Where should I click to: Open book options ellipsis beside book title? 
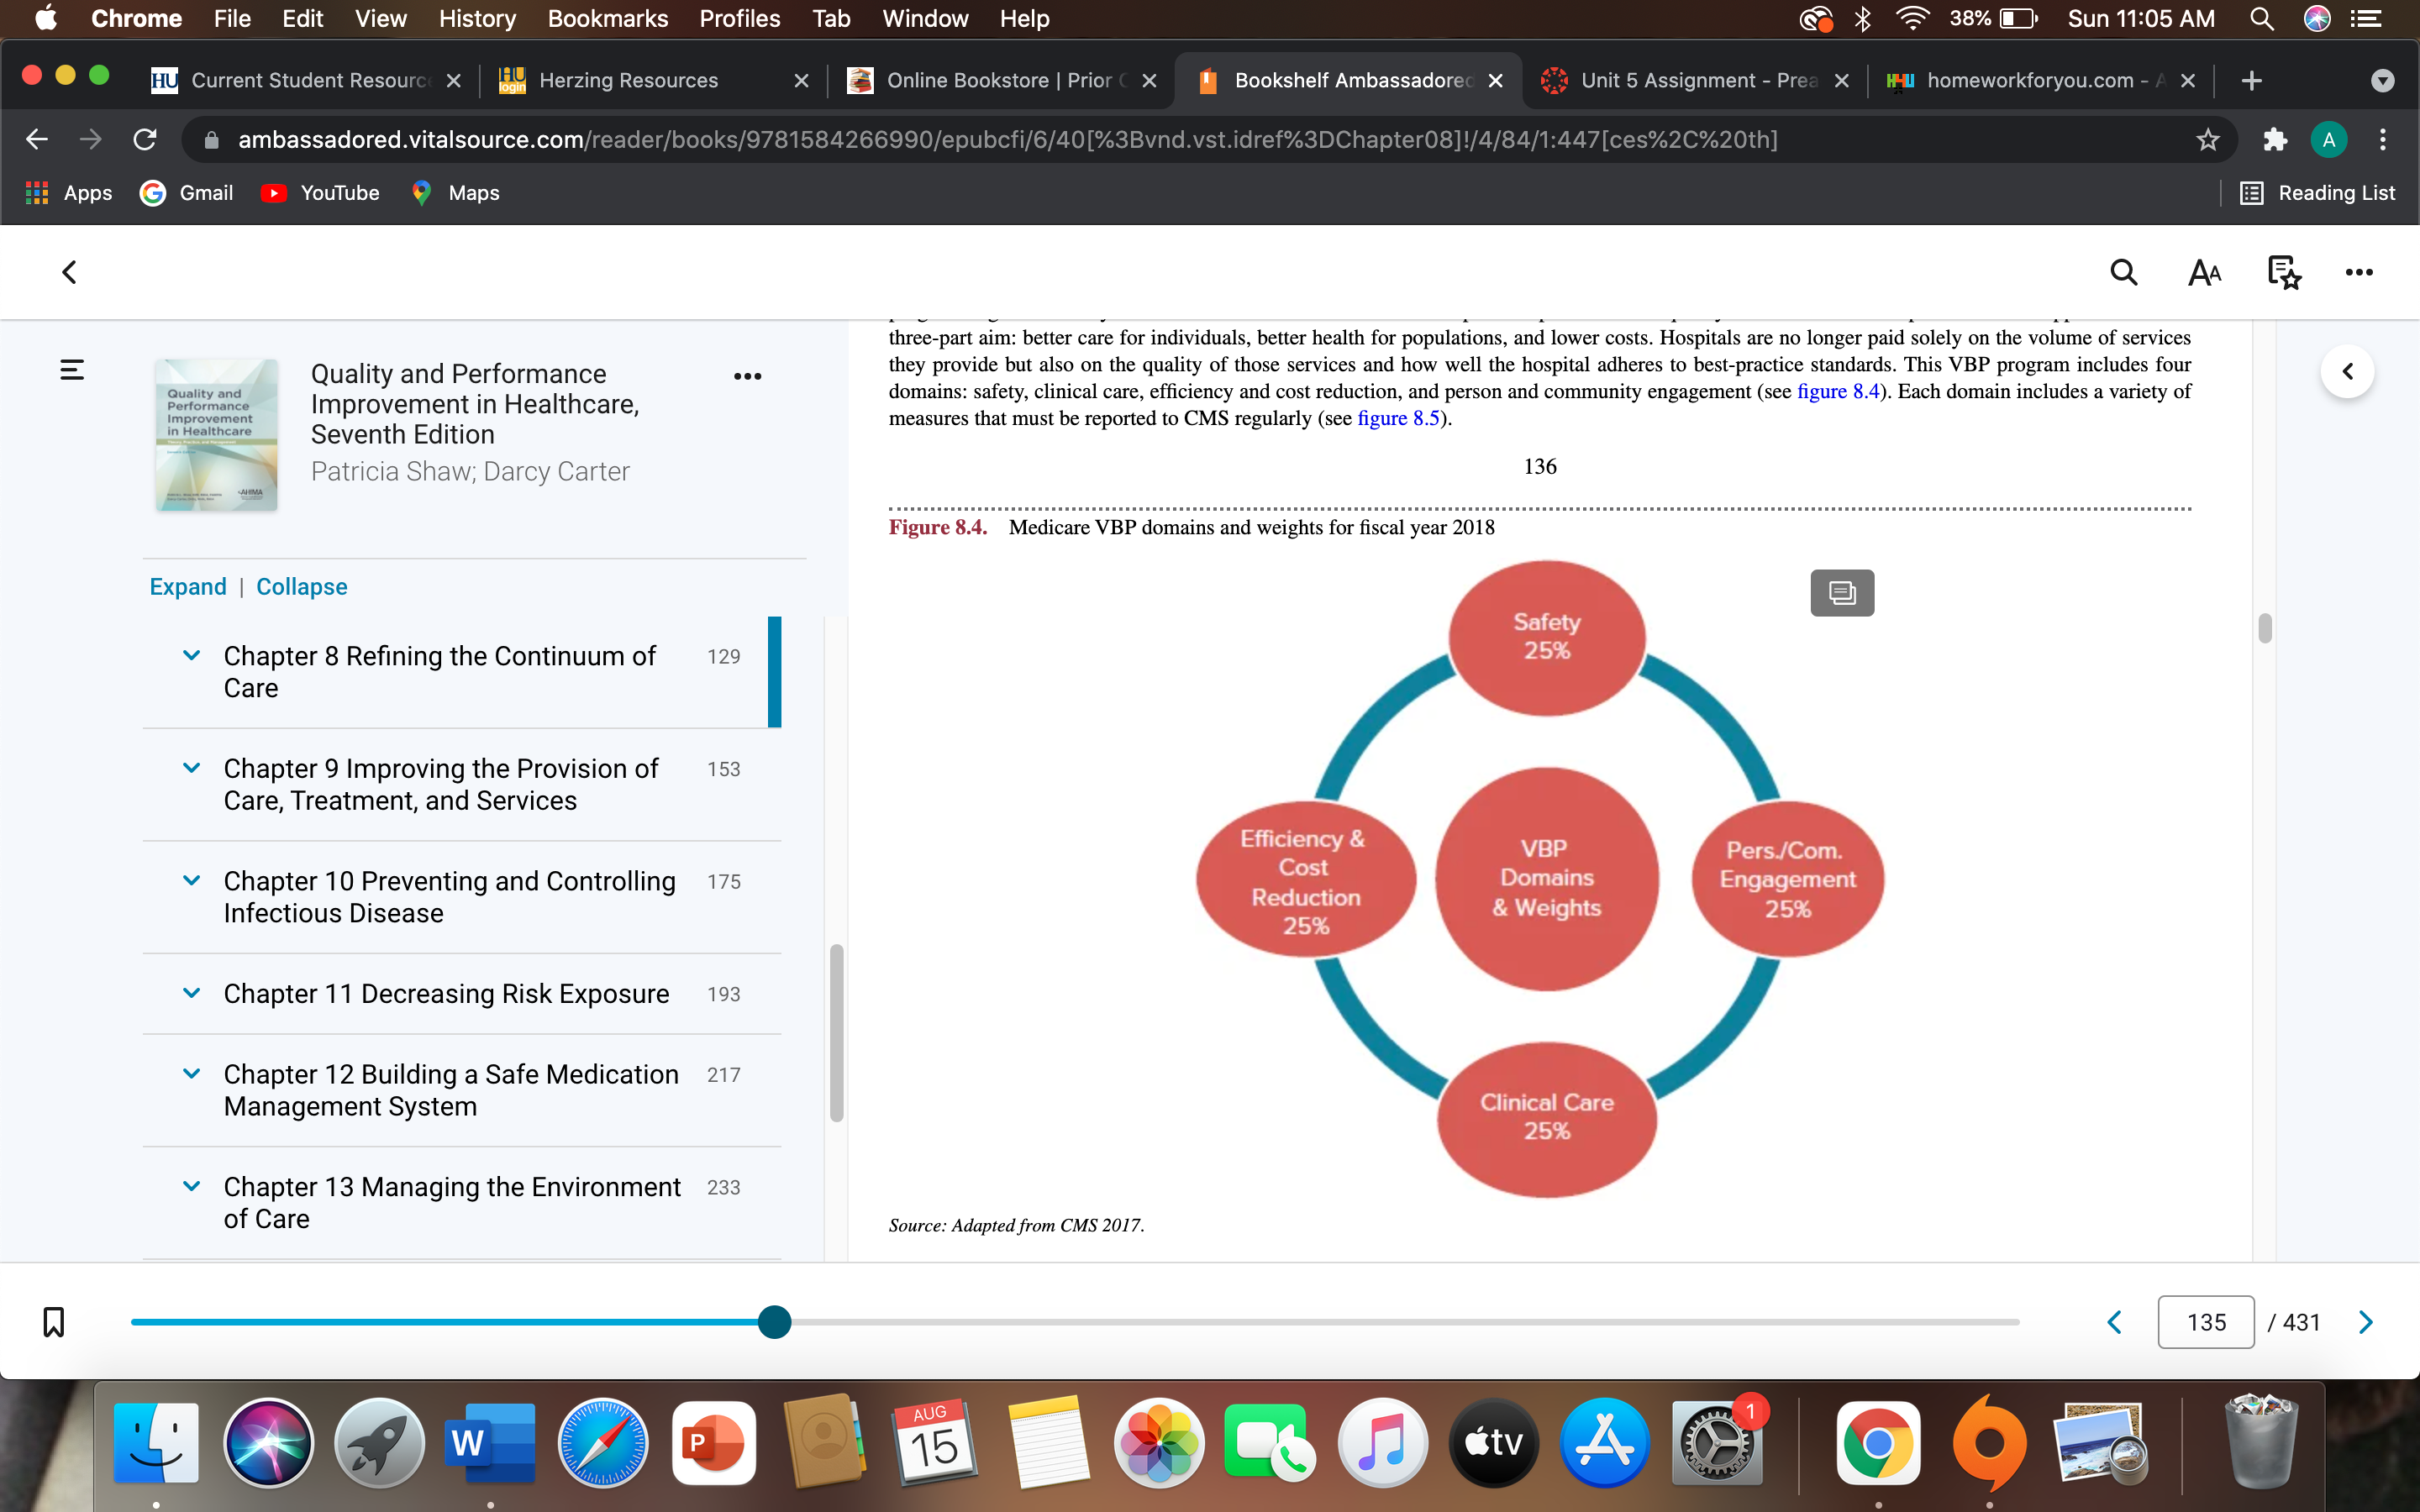pos(748,376)
